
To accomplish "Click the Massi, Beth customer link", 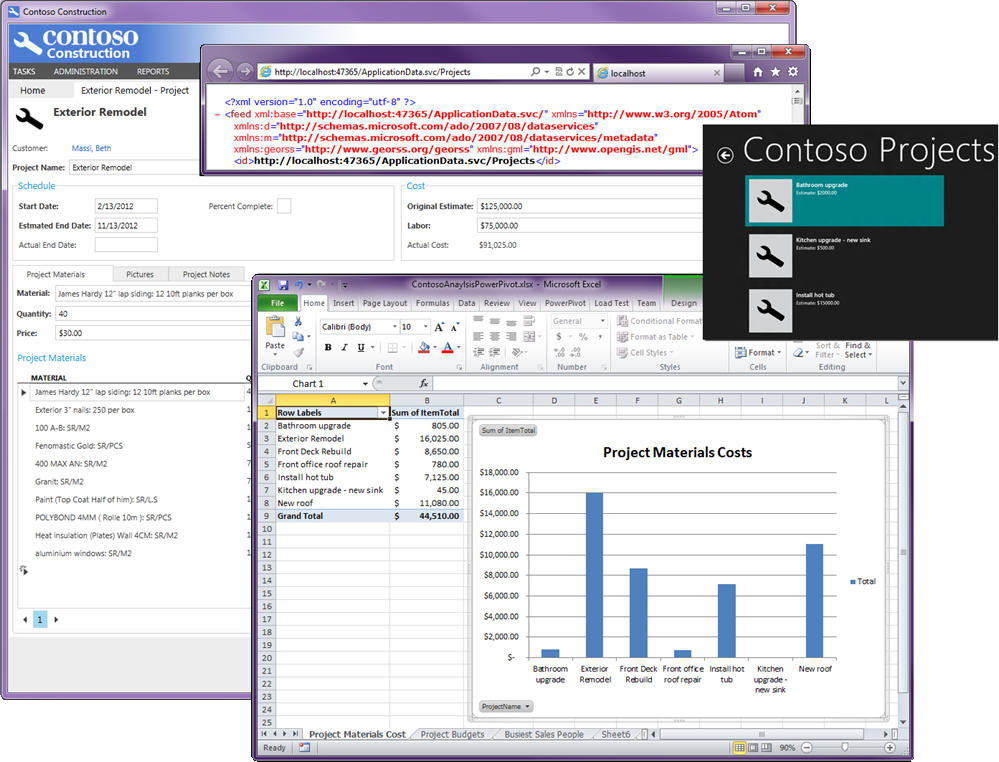I will click(90, 148).
